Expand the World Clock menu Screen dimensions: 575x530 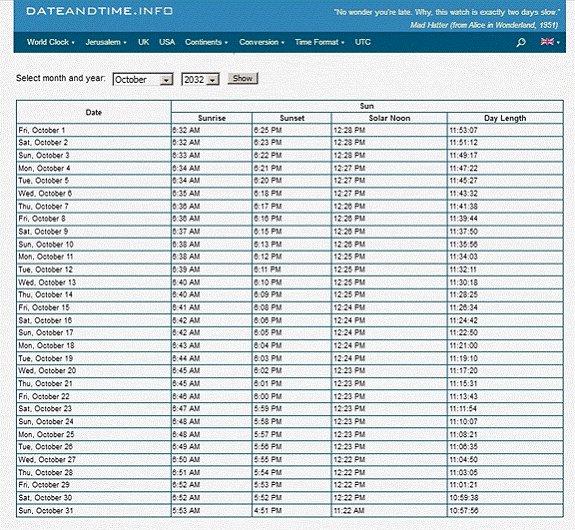tap(51, 42)
